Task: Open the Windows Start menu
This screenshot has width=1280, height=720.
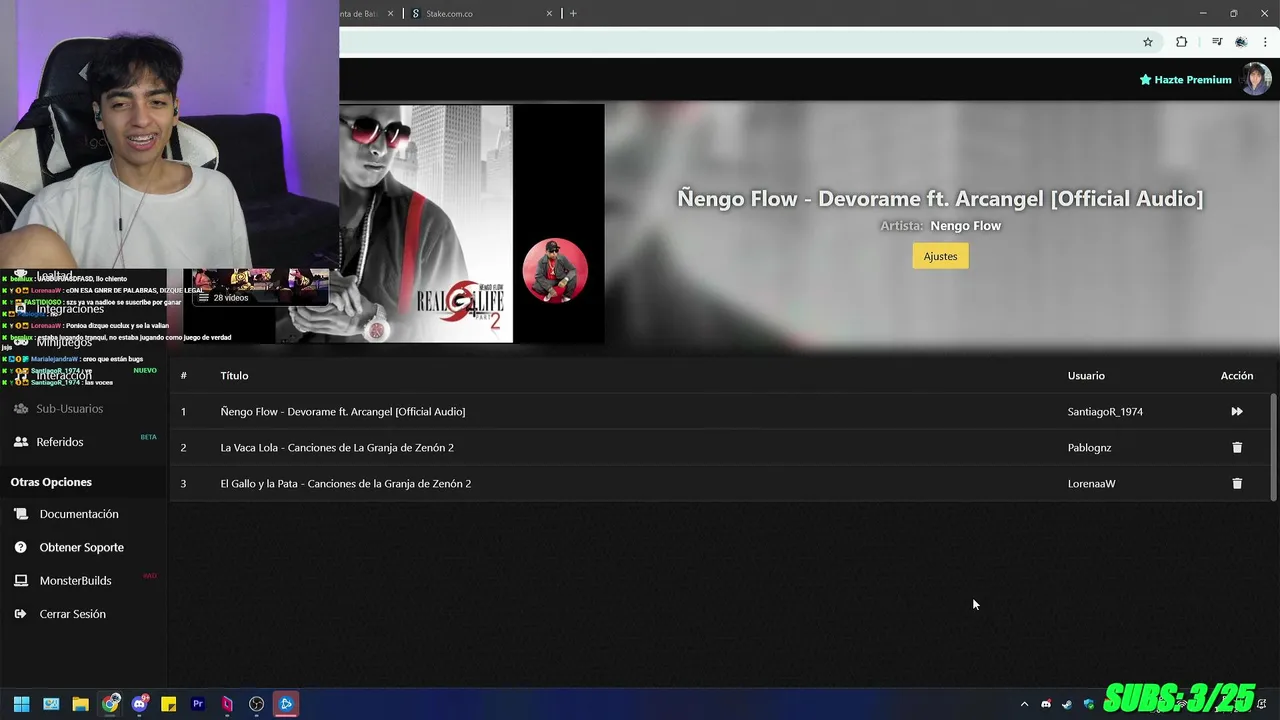Action: coord(21,704)
